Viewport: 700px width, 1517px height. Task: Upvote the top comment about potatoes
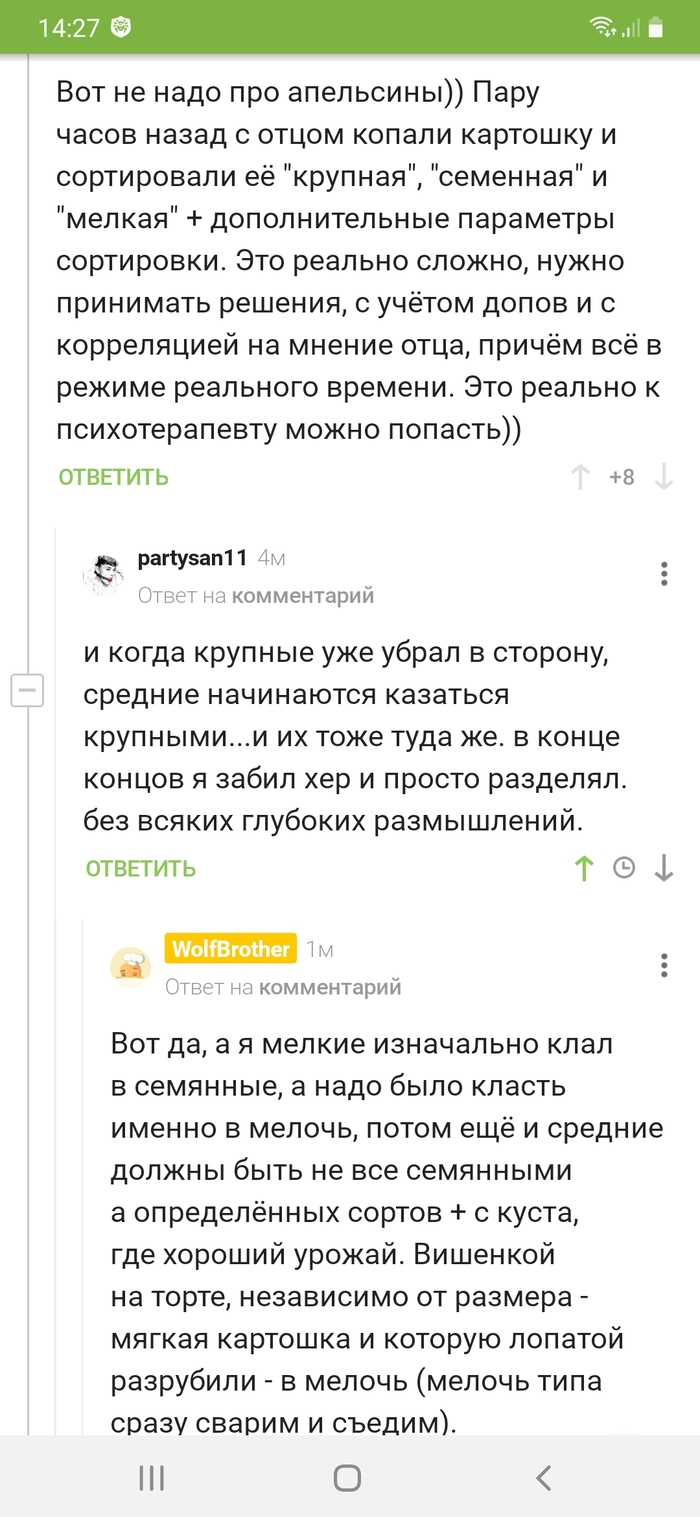click(581, 477)
